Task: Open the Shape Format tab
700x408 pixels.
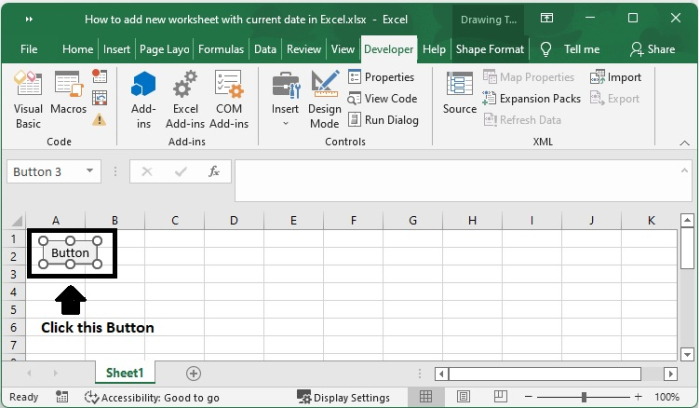Action: click(x=489, y=49)
